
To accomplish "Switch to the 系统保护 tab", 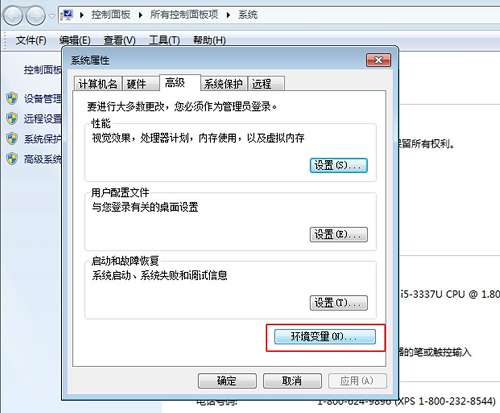I will [x=223, y=84].
